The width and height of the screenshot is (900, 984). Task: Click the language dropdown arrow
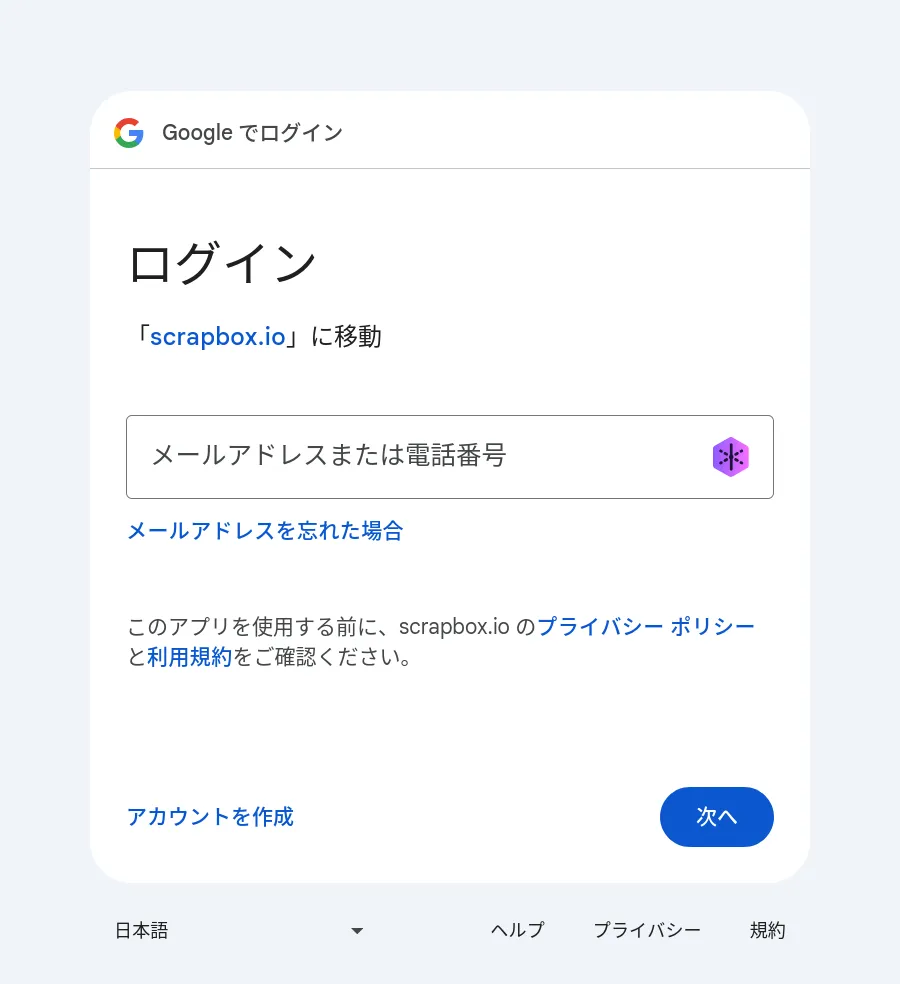point(357,931)
